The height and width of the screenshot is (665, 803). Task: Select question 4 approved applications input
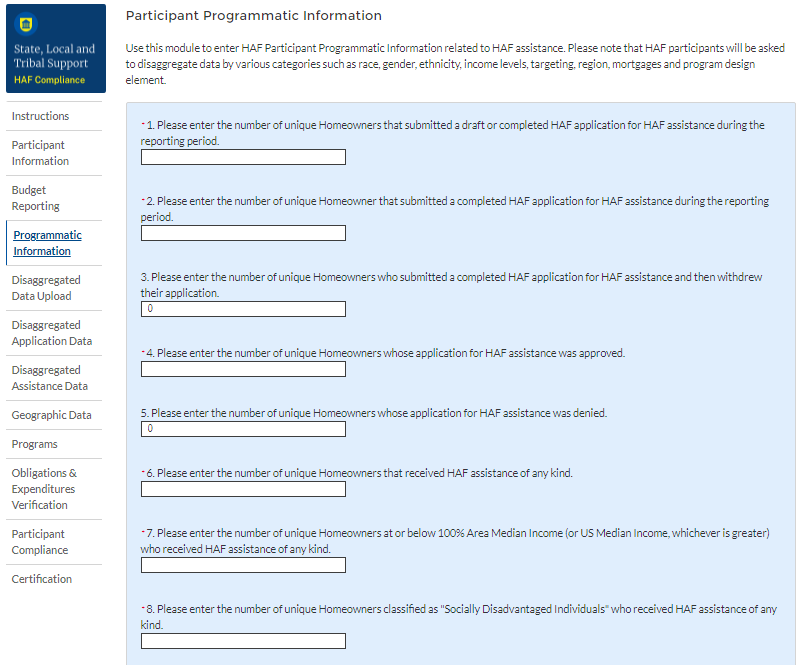click(243, 369)
